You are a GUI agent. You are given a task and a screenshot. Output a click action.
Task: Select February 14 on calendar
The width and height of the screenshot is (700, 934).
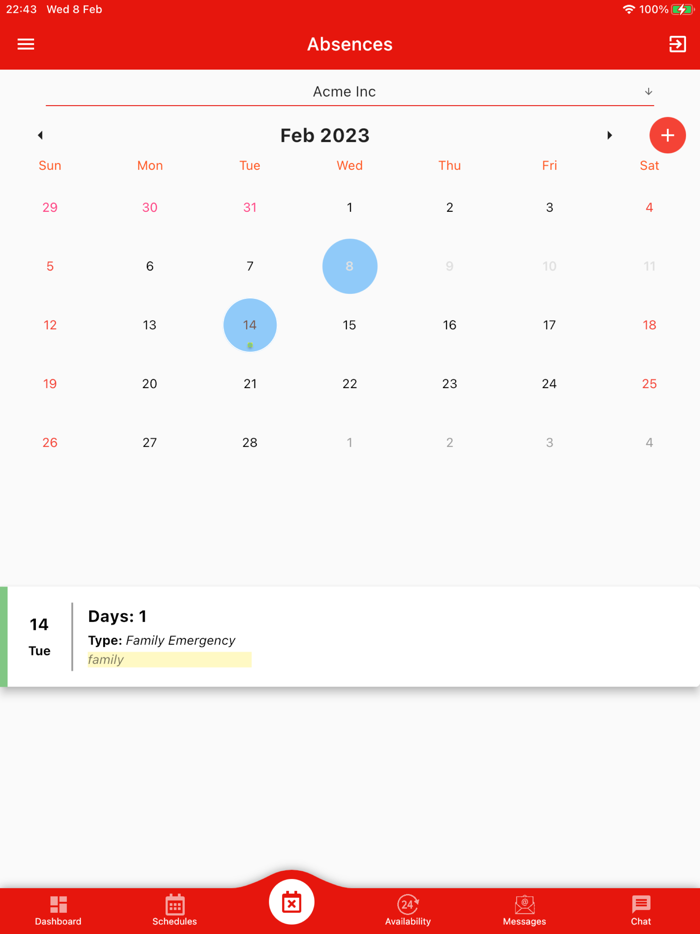point(250,325)
